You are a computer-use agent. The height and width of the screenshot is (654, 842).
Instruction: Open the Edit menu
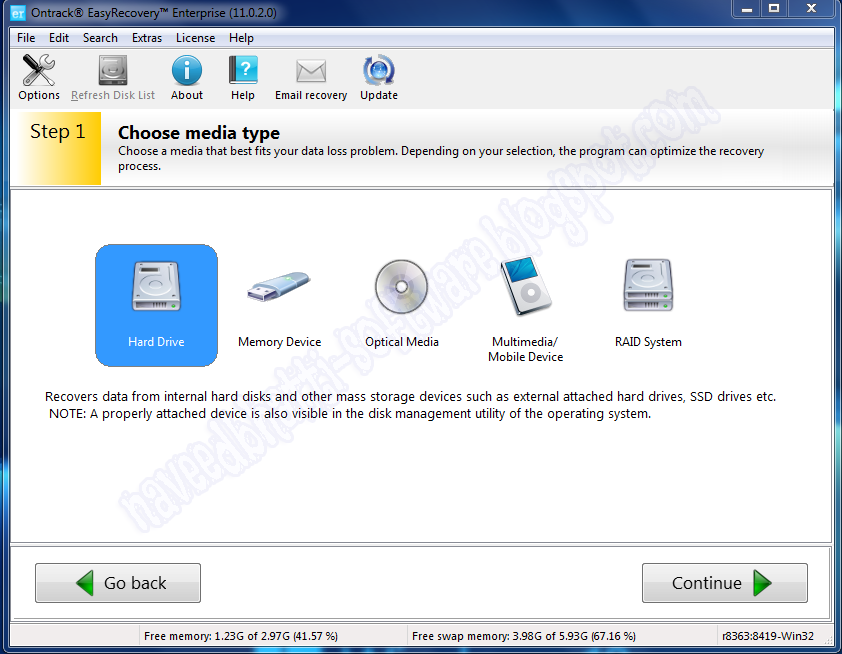coord(59,38)
